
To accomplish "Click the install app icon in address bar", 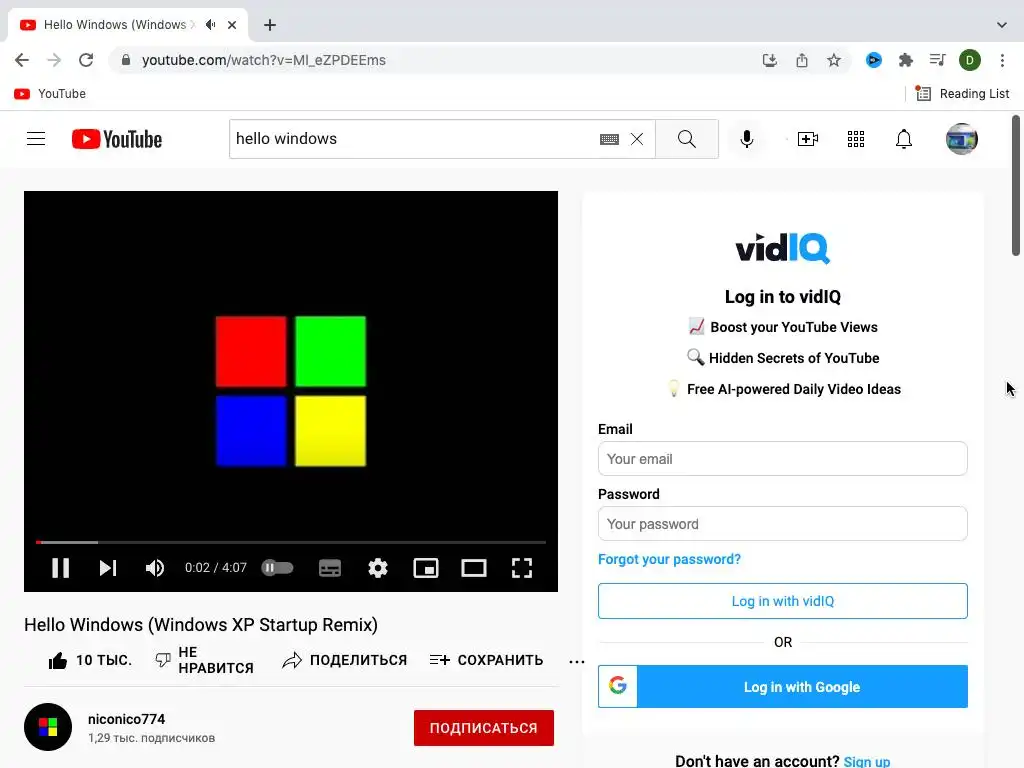I will (x=770, y=60).
